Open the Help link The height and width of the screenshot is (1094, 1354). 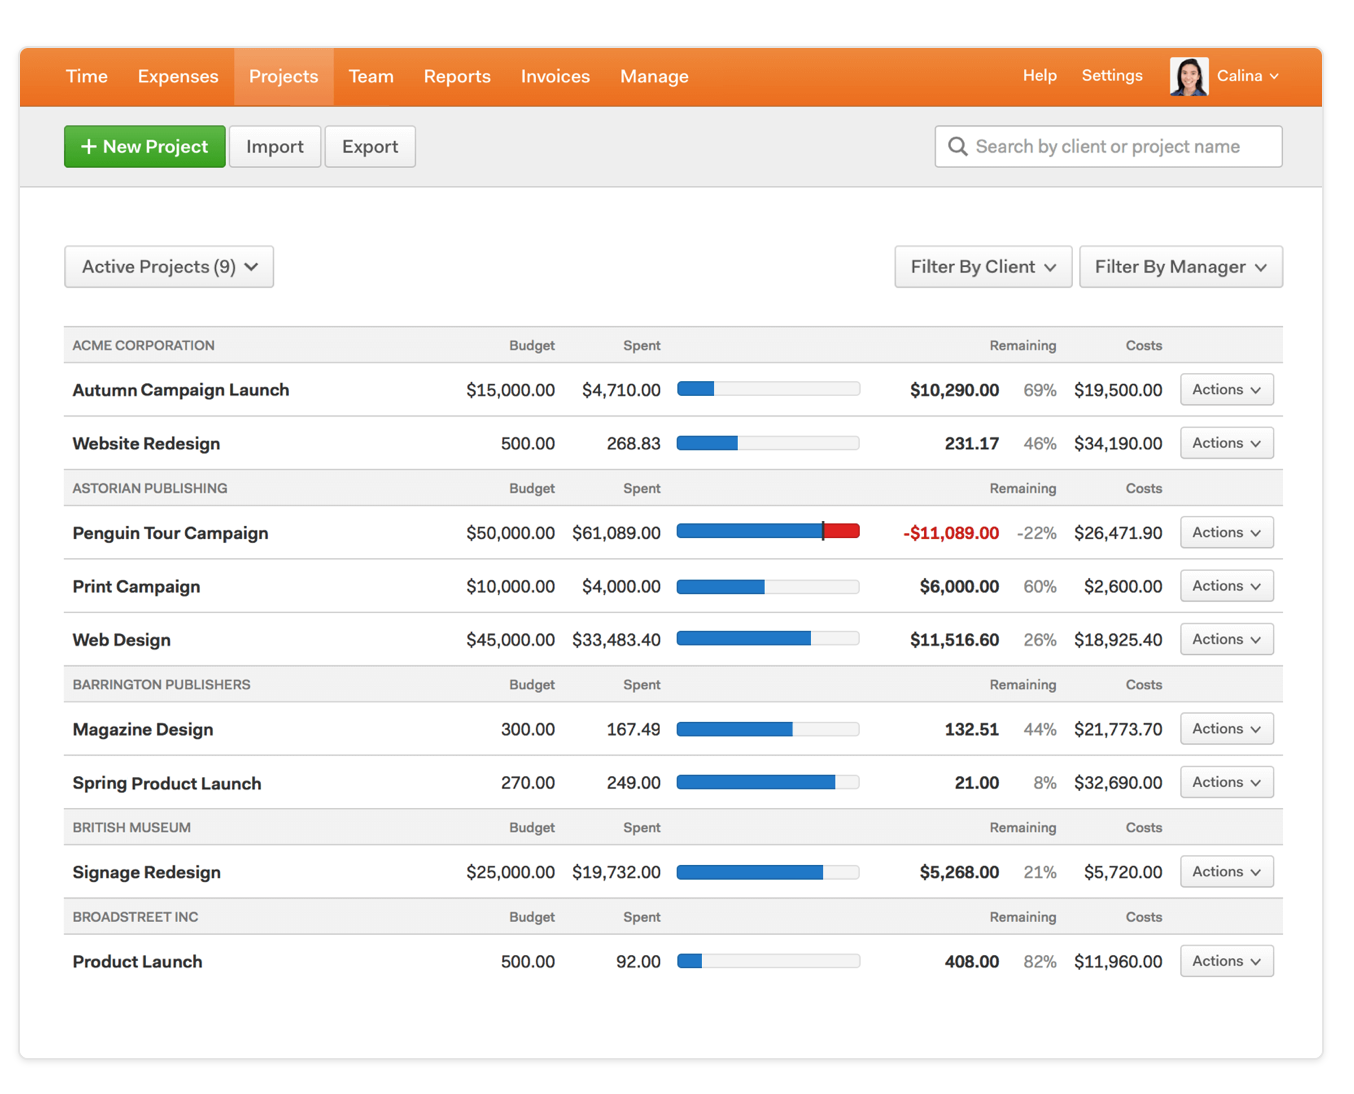(1039, 76)
